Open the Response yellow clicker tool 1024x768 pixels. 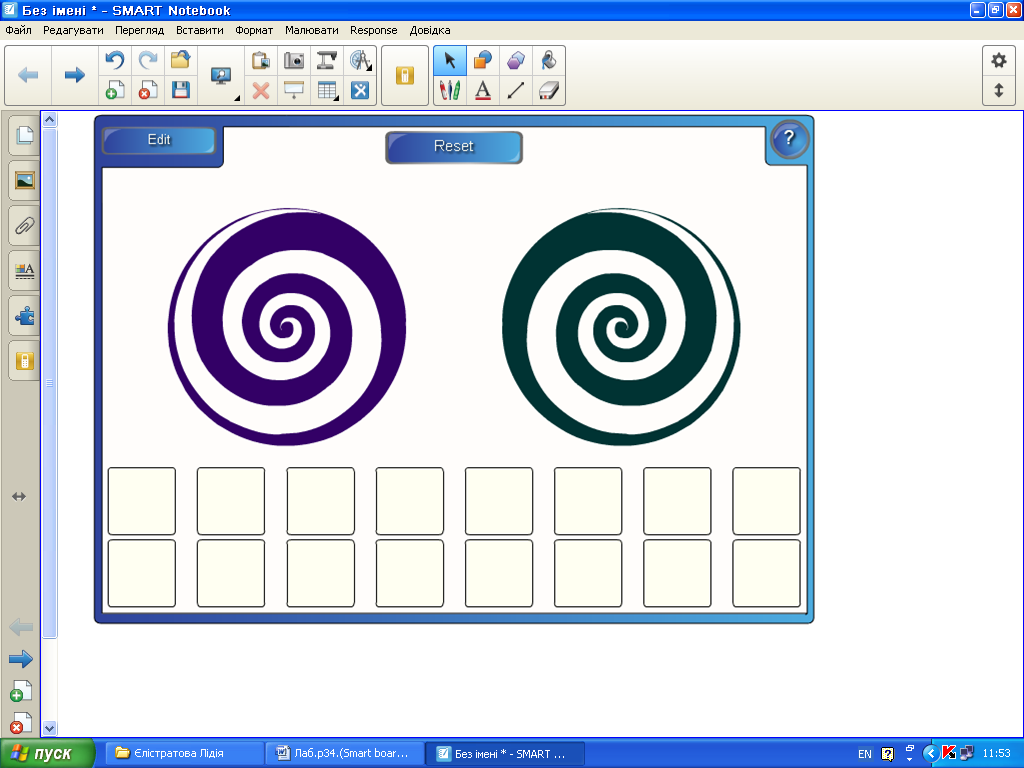405,76
